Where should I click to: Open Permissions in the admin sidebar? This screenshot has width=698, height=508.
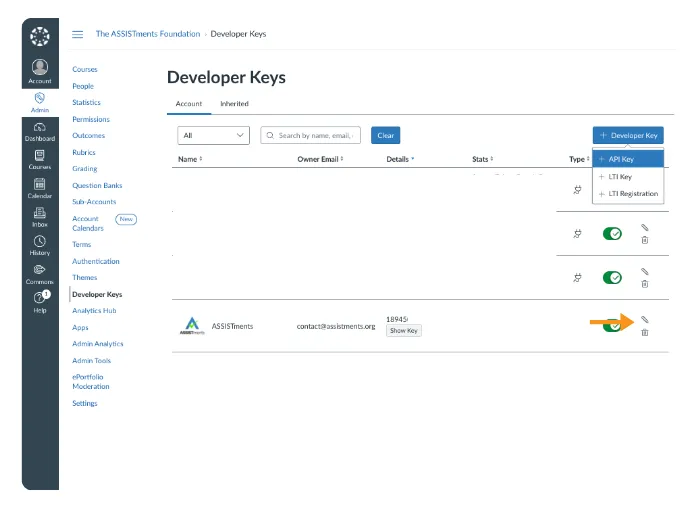(91, 119)
